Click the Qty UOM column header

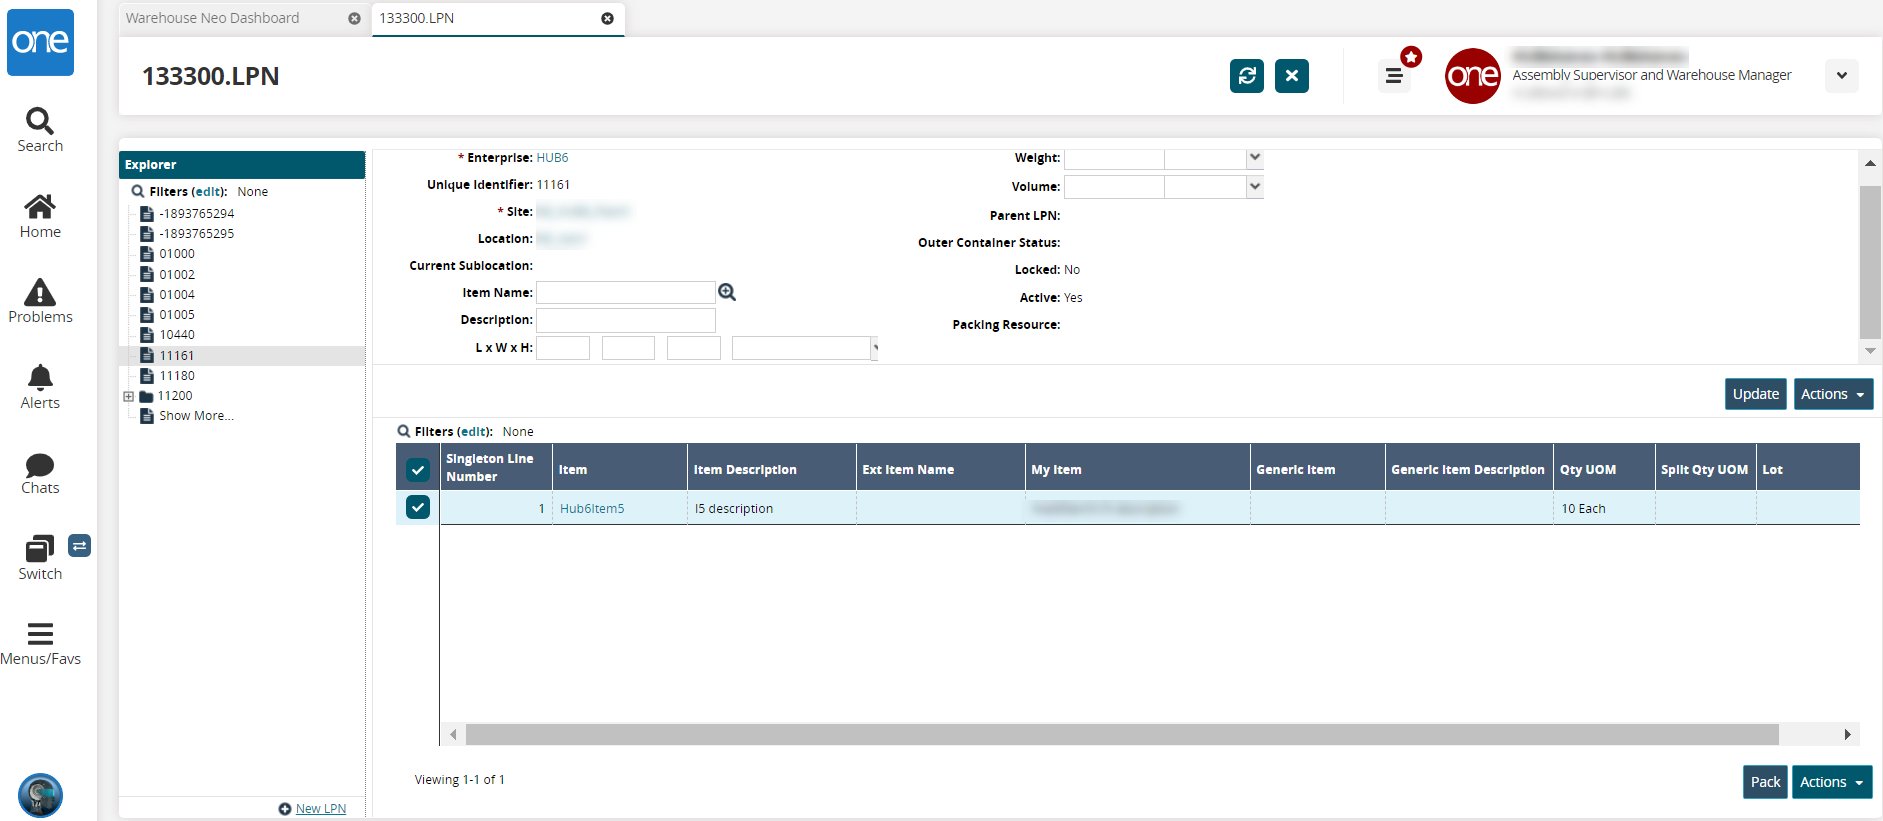[1604, 467]
